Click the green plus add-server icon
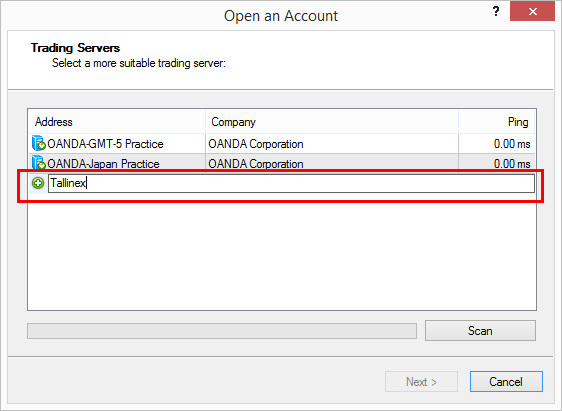Viewport: 562px width, 411px height. coord(38,183)
